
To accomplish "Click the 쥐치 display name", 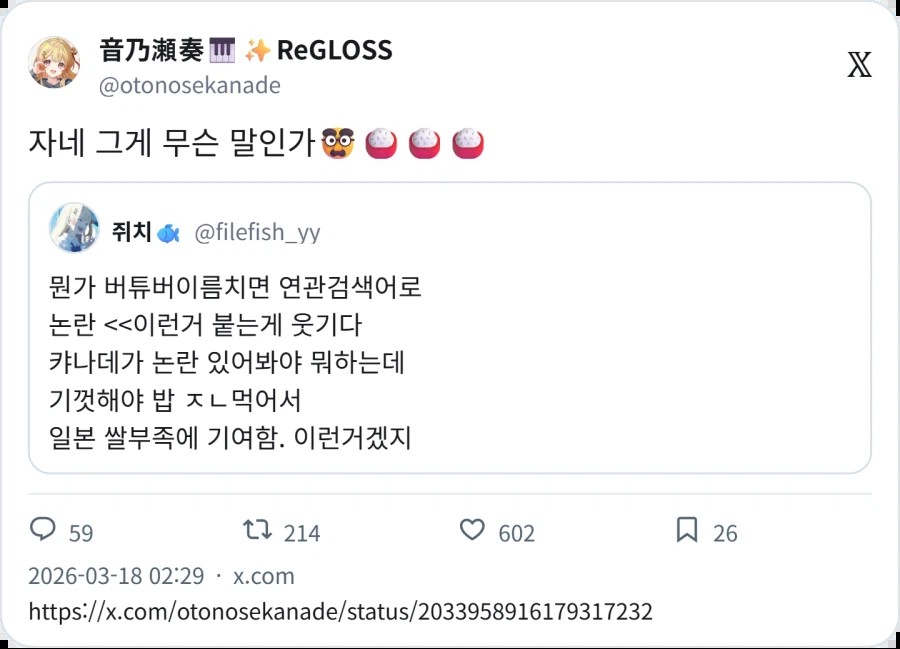I will tap(132, 232).
